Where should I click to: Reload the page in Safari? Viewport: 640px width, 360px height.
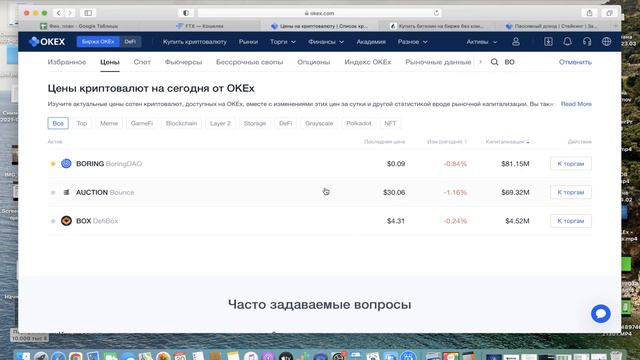436,13
